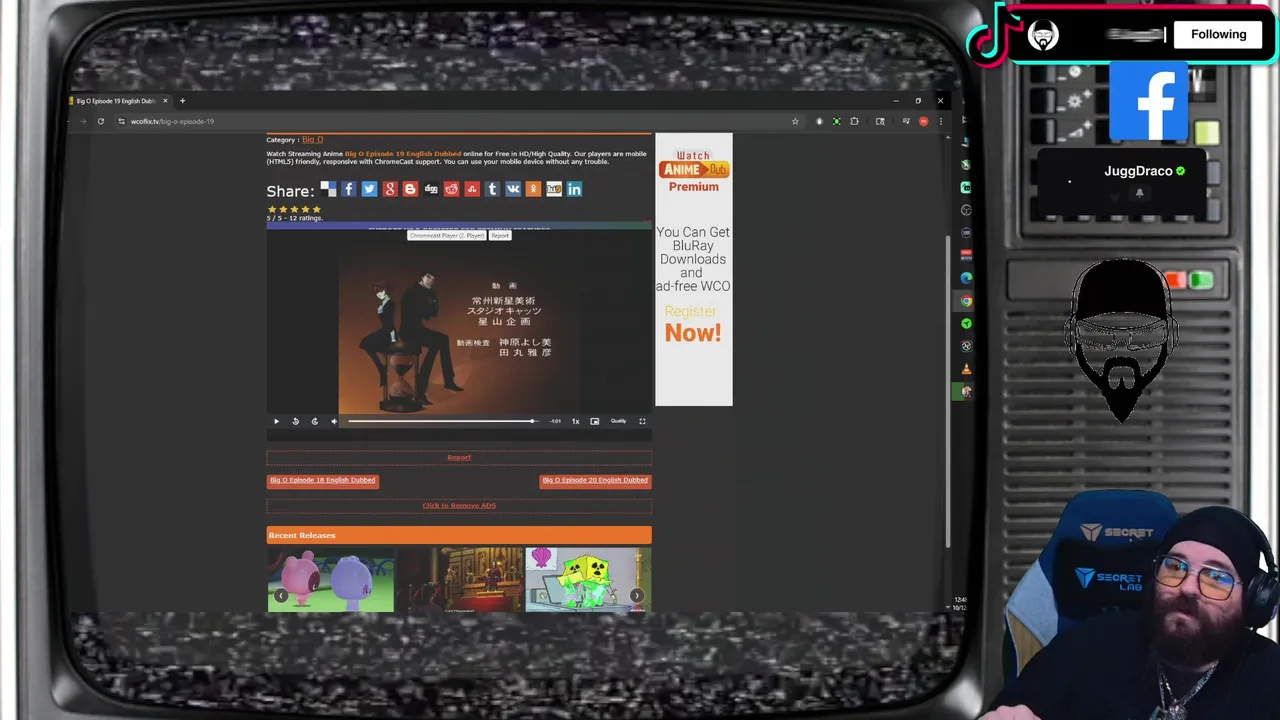Click the red profile avatar in Chrome
The height and width of the screenshot is (720, 1280).
click(x=923, y=121)
